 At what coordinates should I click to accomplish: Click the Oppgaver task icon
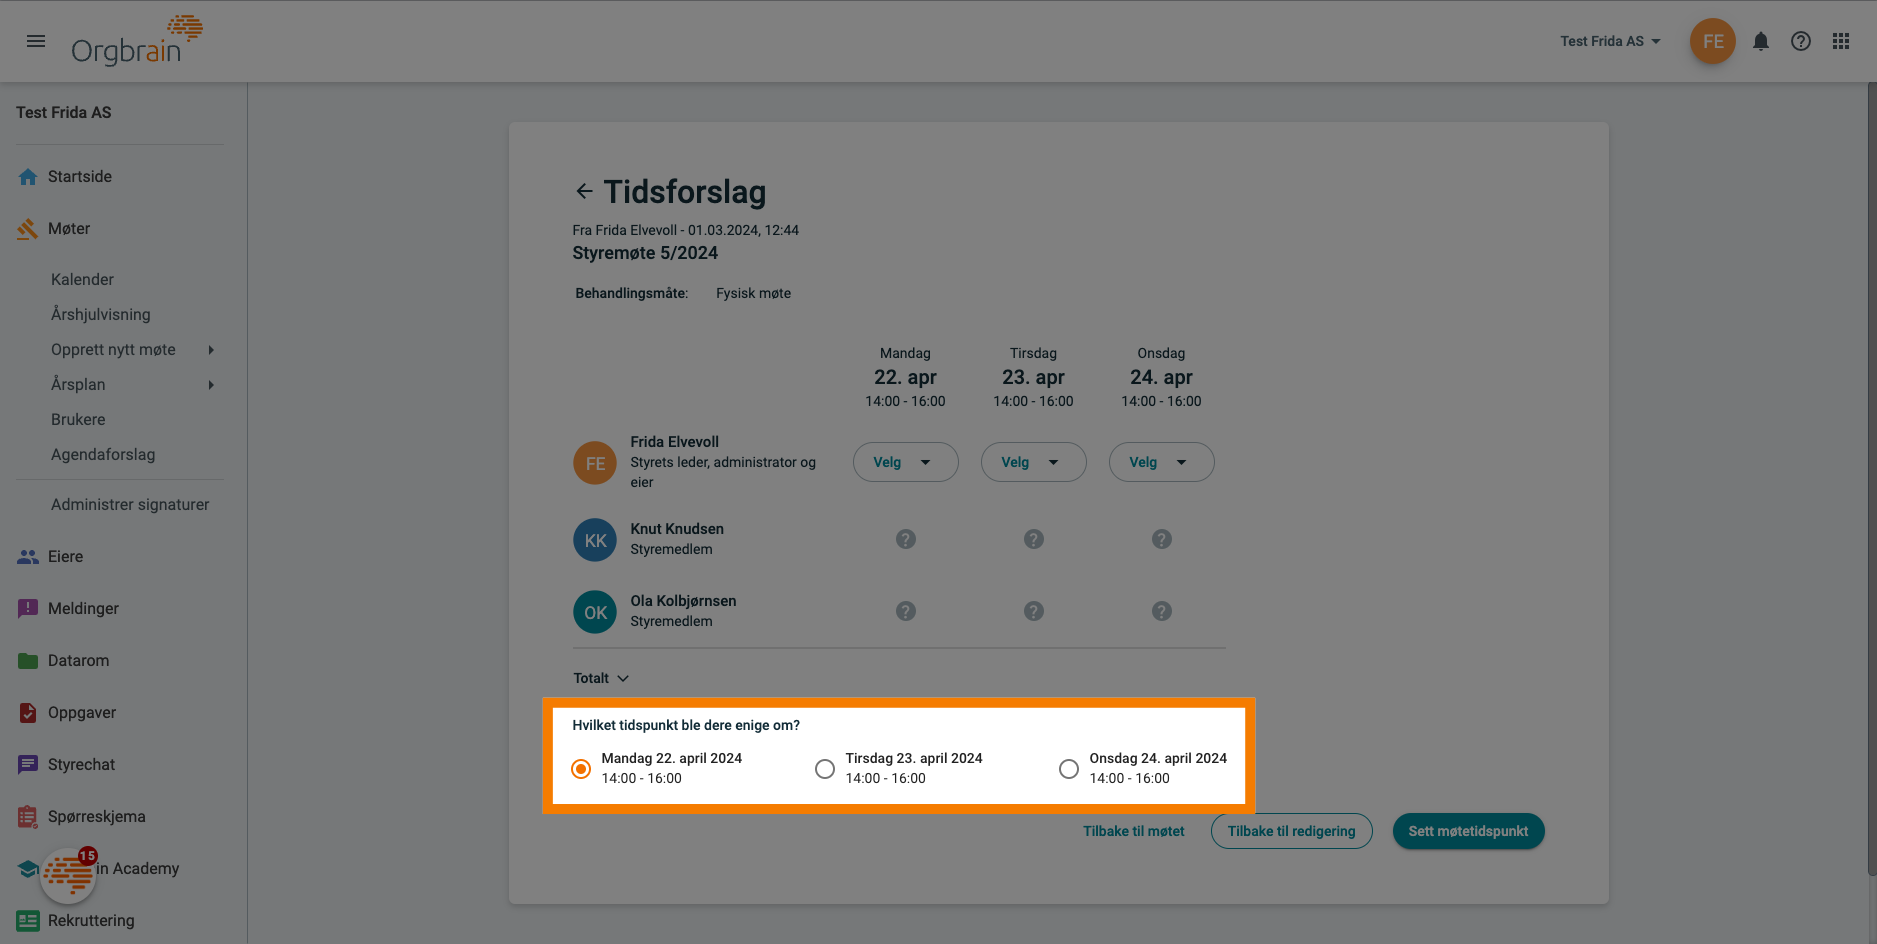coord(28,713)
